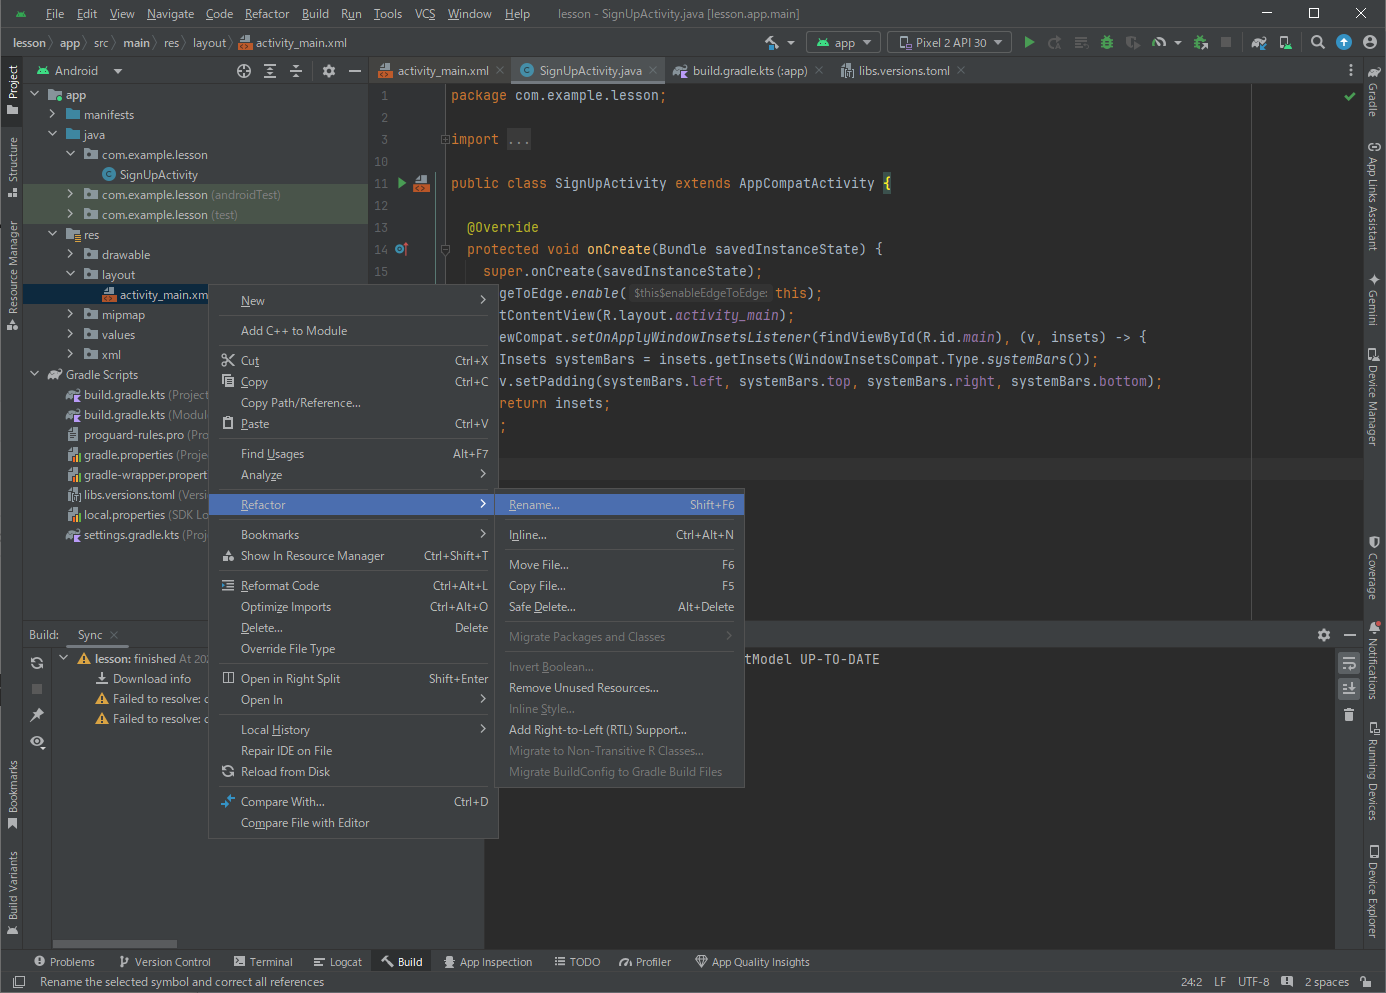The image size is (1386, 993).
Task: Collapse the res folder node
Action: [x=53, y=234]
